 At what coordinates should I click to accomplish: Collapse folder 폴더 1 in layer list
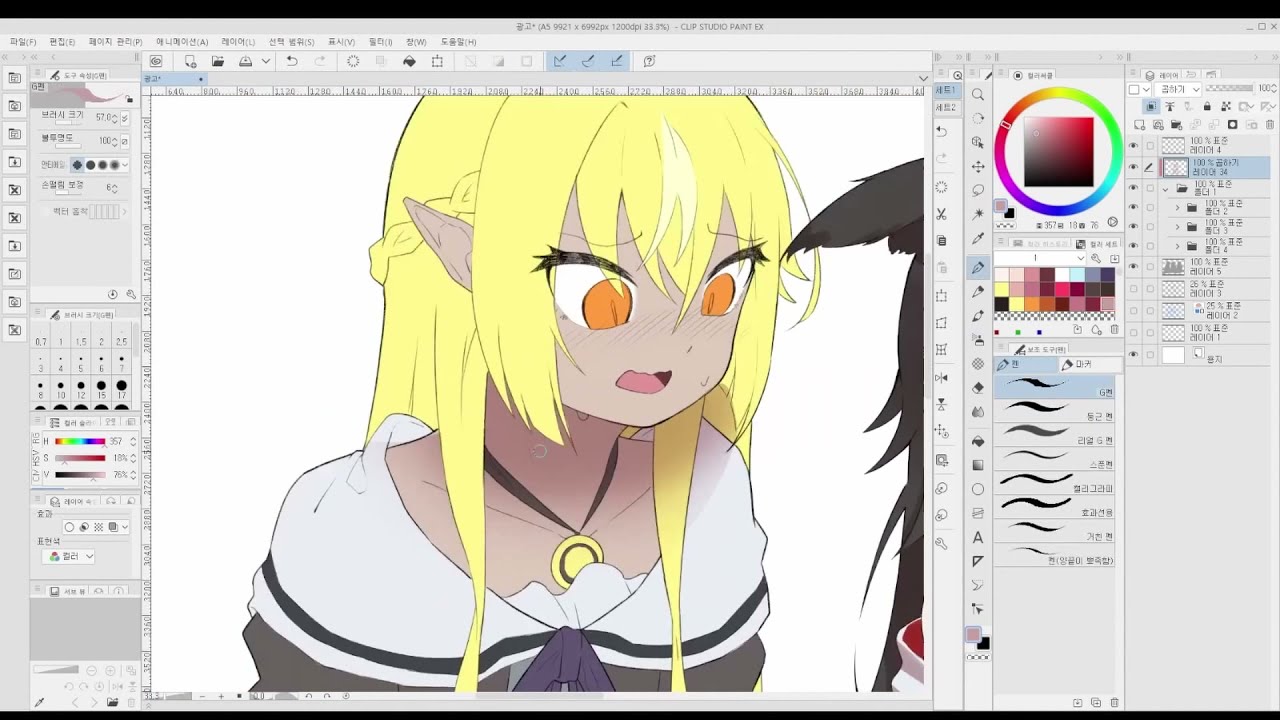(x=1166, y=188)
